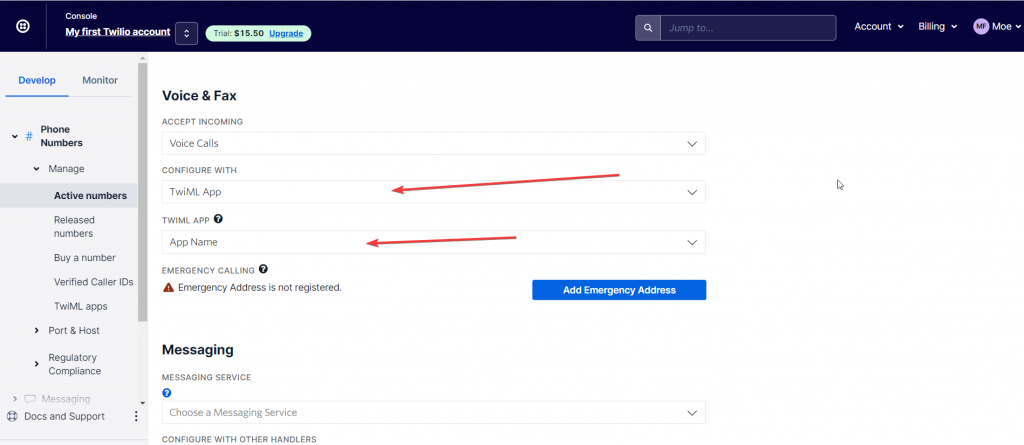
Task: Click Add Emergency Address button
Action: [x=619, y=290]
